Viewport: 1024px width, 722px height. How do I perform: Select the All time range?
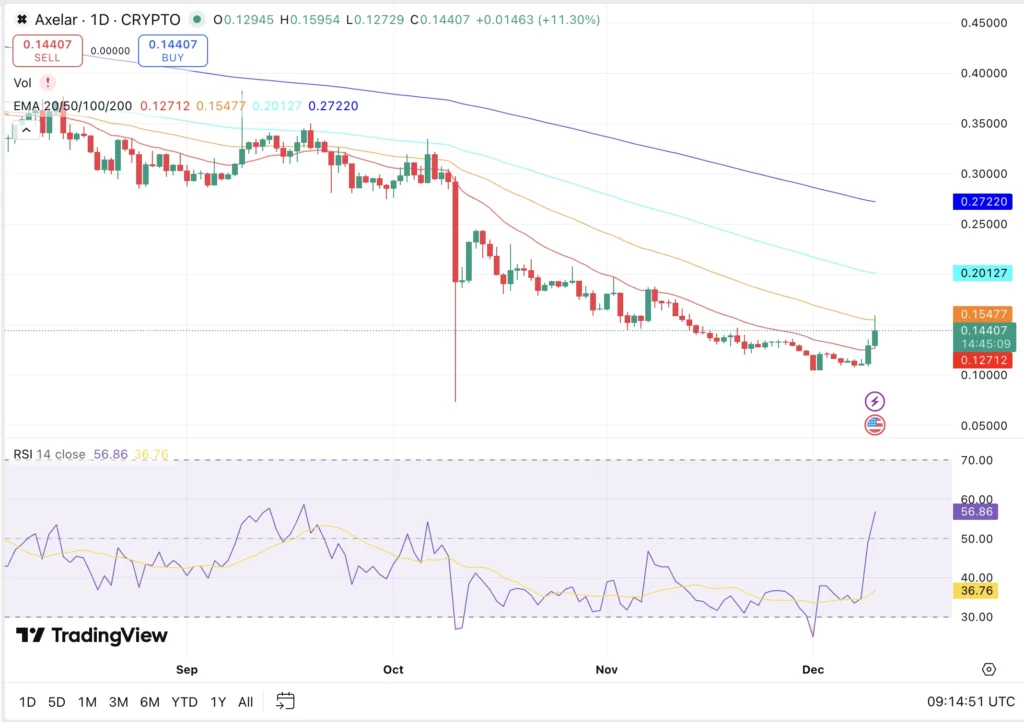246,702
